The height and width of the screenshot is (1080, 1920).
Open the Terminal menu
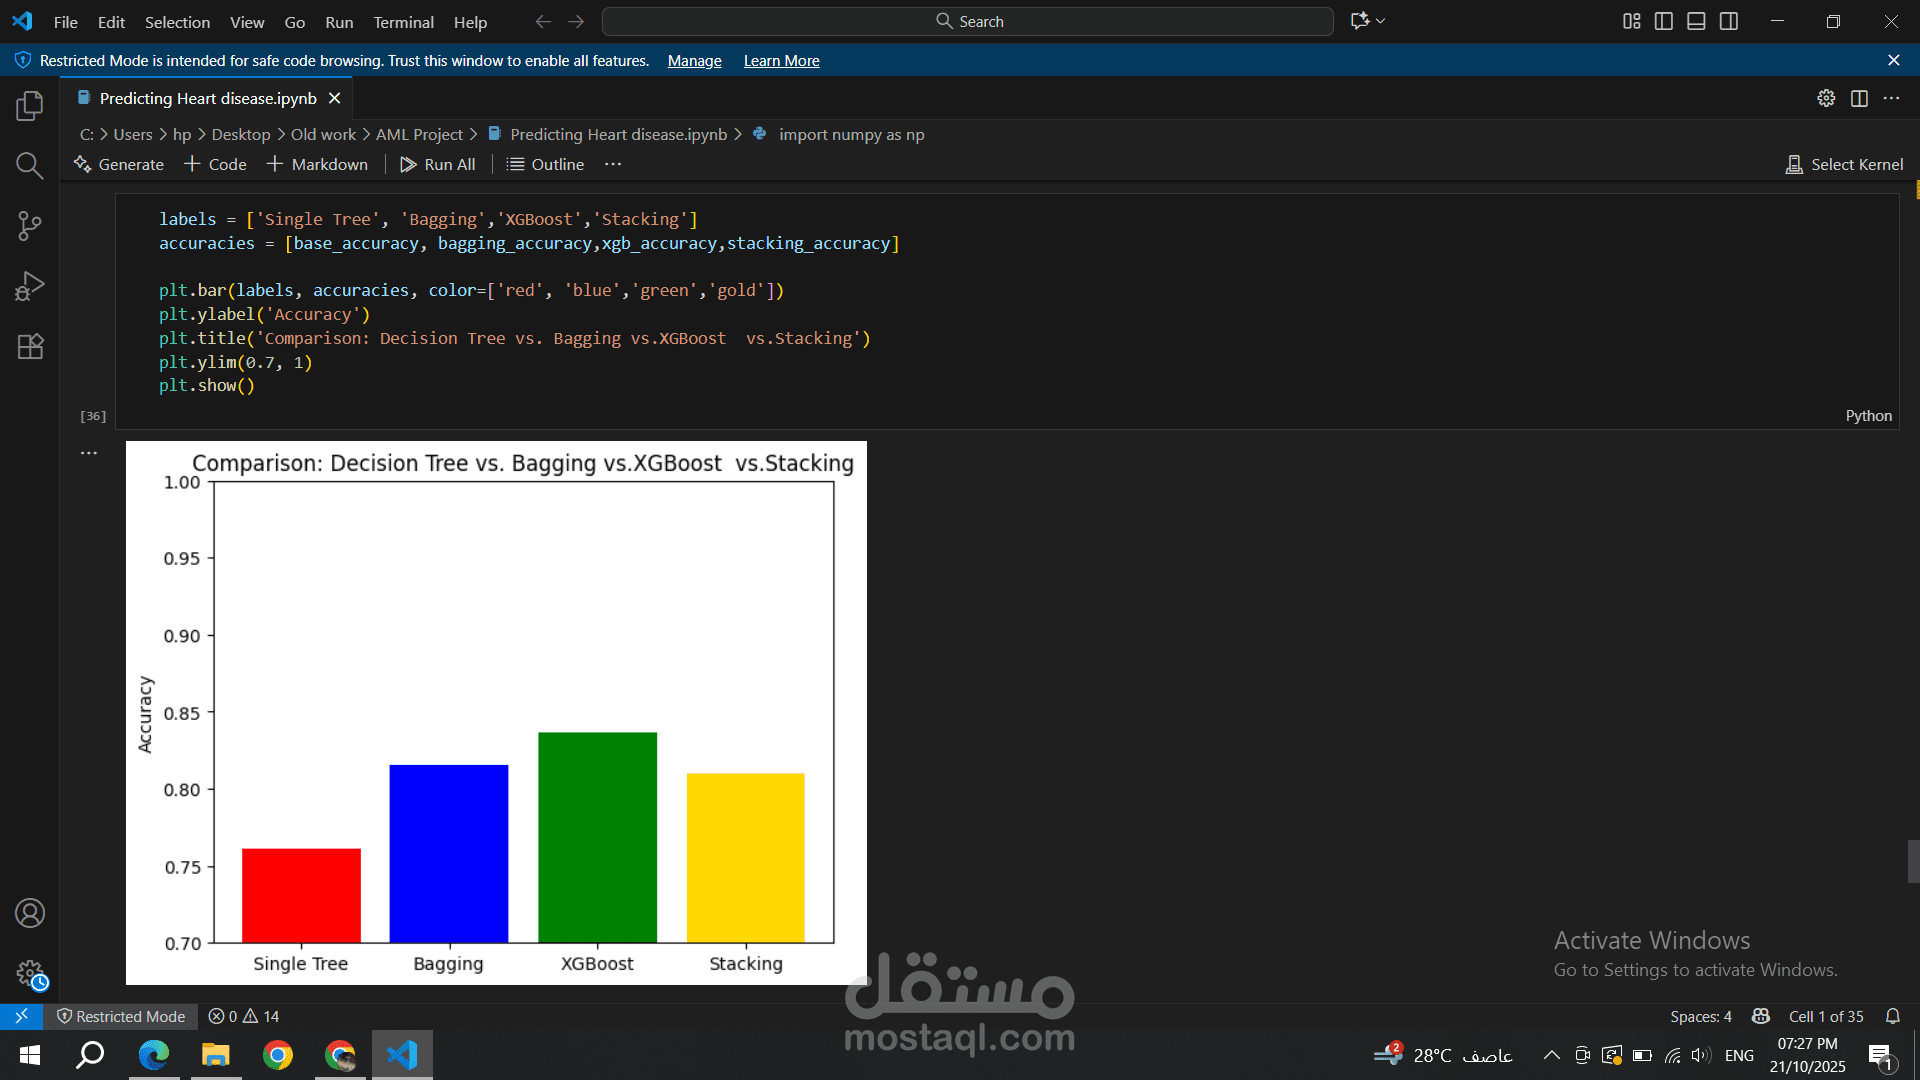403,22
